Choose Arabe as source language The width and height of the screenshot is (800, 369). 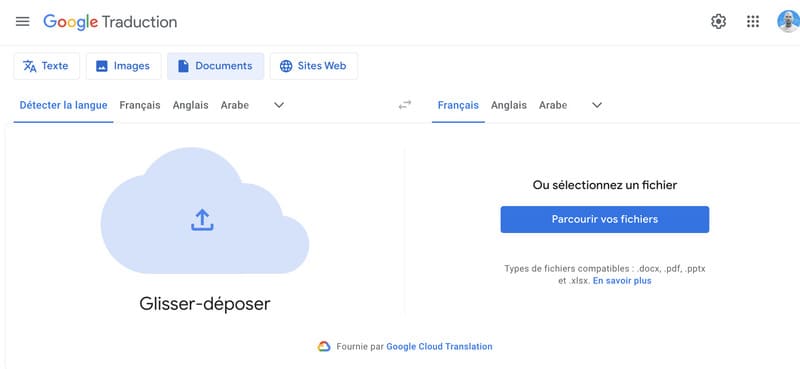235,105
